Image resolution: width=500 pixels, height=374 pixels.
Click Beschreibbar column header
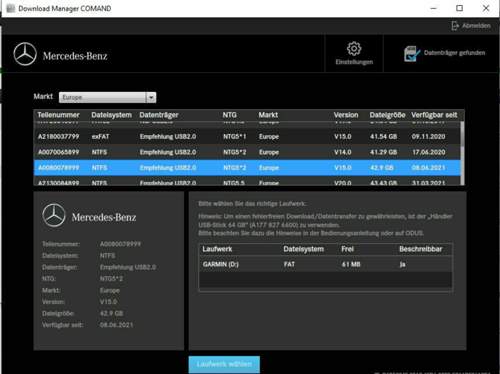(x=421, y=249)
